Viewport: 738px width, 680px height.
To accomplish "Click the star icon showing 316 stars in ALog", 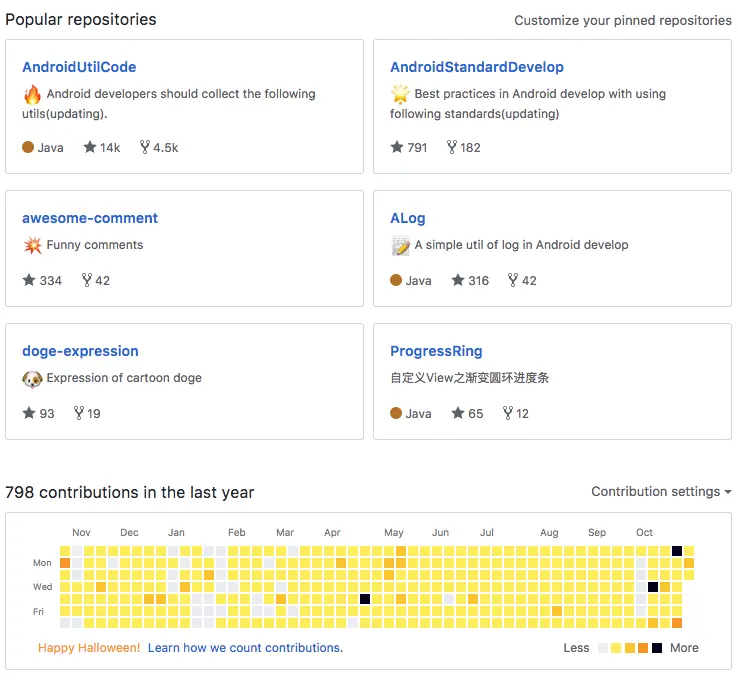I will [x=458, y=280].
